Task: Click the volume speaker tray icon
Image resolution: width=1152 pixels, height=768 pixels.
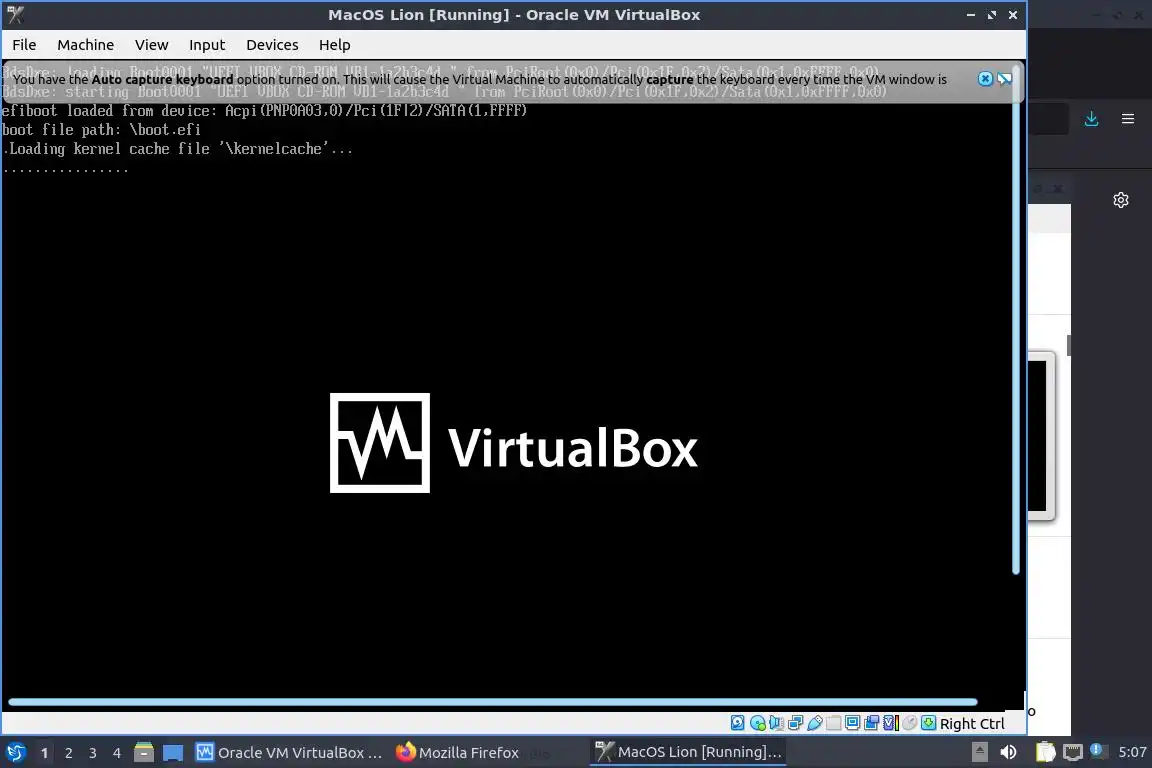Action: tap(1009, 752)
